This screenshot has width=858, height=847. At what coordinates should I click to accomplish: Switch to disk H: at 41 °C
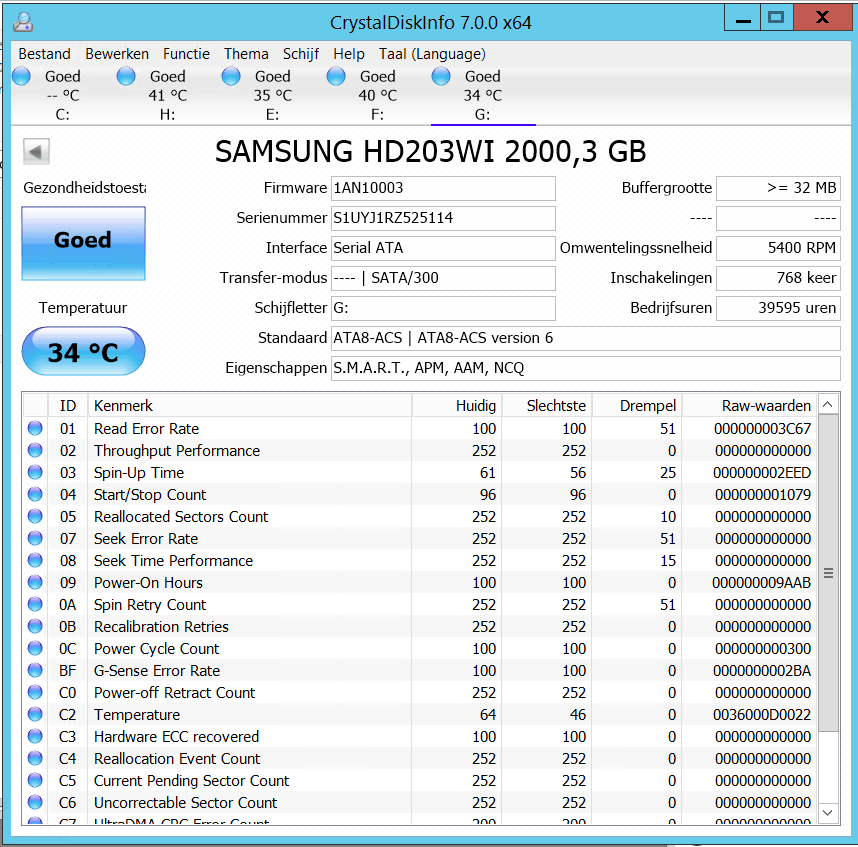[167, 95]
